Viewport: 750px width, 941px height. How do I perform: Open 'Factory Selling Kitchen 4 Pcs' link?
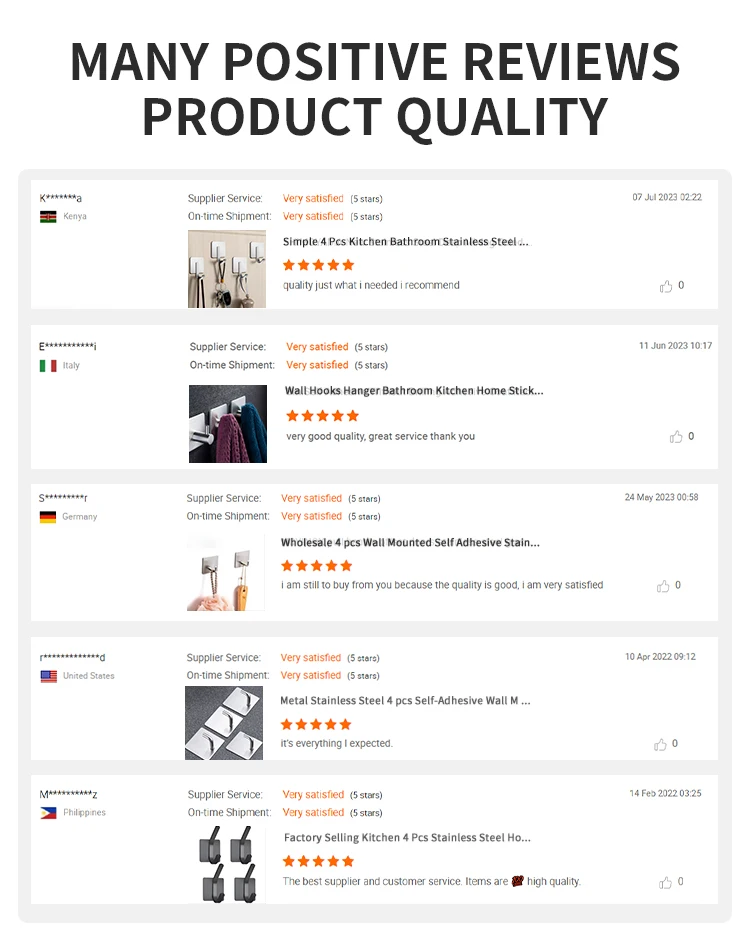pos(407,838)
